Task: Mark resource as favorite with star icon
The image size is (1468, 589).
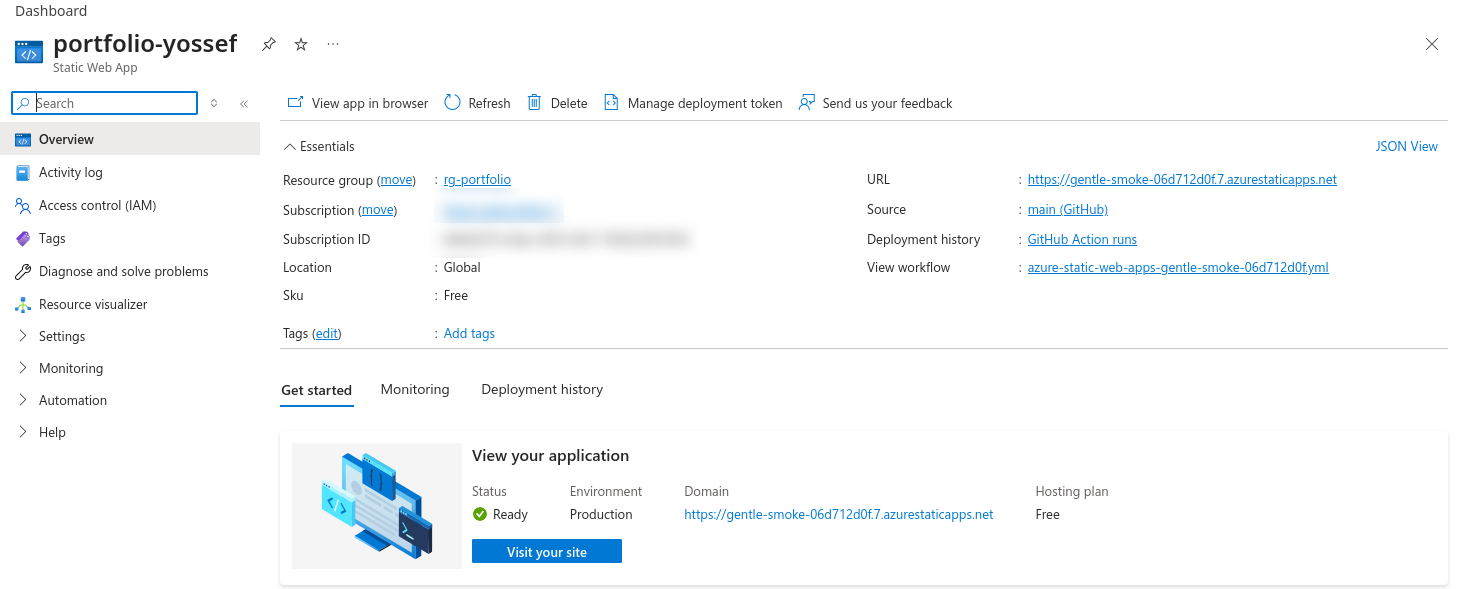Action: pyautogui.click(x=301, y=45)
